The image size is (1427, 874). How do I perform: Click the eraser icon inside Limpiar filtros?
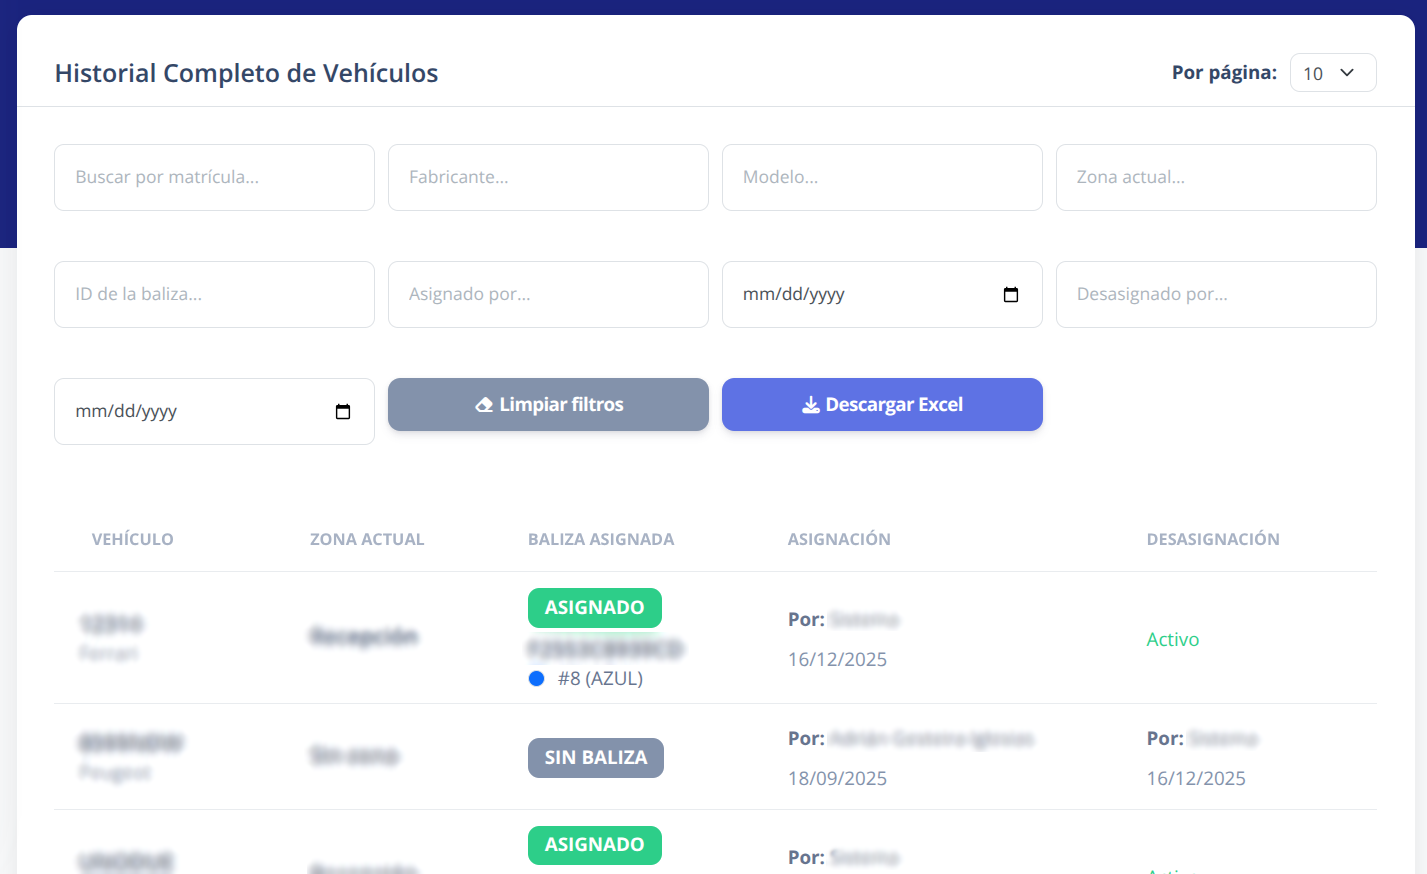click(483, 404)
